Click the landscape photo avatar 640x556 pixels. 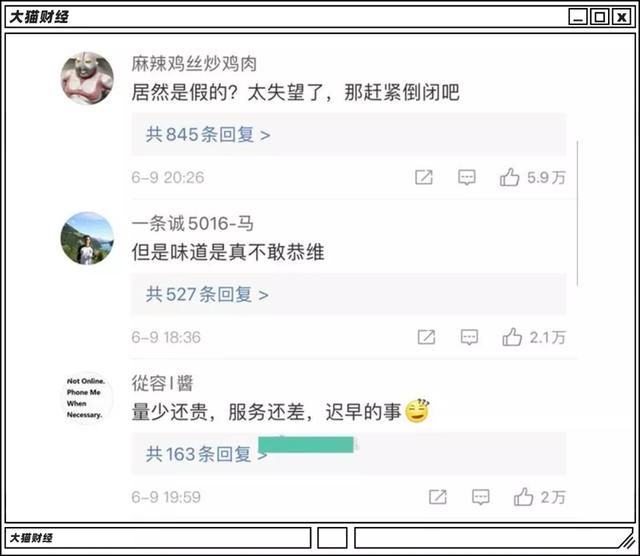coord(87,238)
